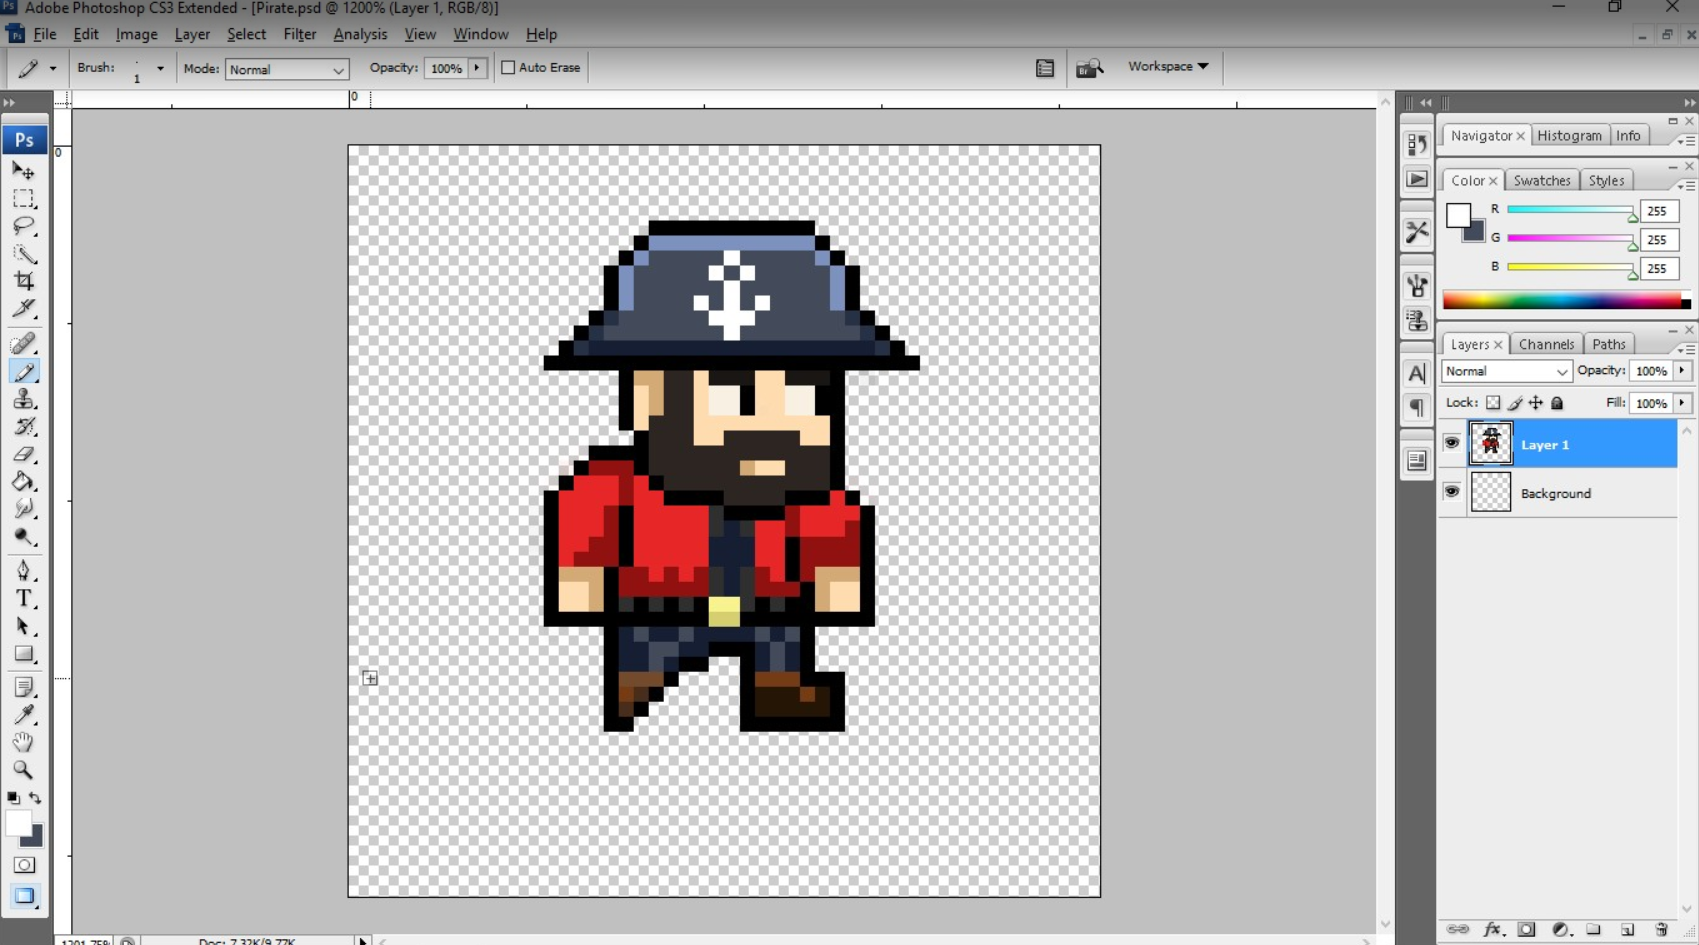Open the Tool Preset picker arrow
Screen dimensions: 1699x945
pyautogui.click(x=53, y=68)
